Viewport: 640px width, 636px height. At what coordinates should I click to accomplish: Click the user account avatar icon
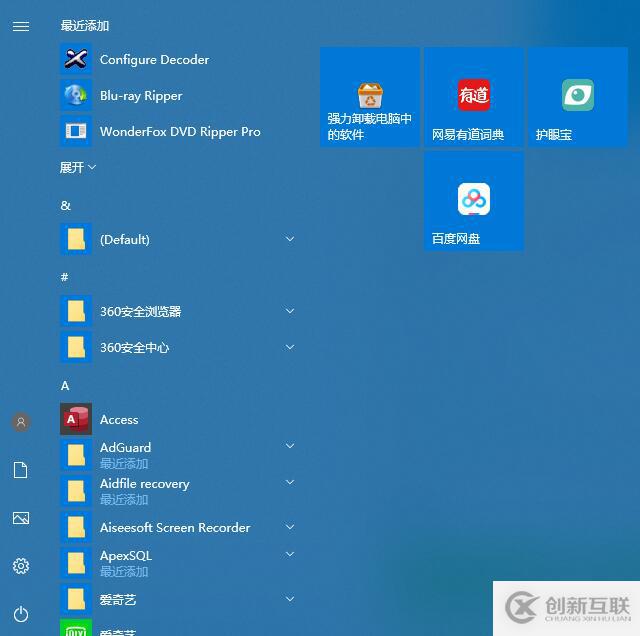(21, 422)
